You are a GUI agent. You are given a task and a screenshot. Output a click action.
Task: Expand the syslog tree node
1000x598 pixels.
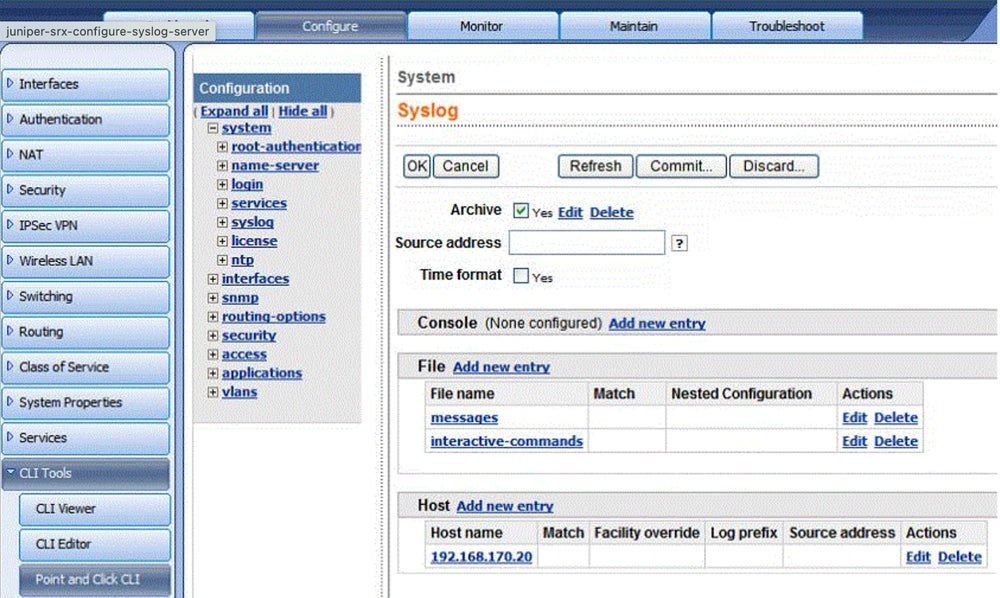point(223,222)
